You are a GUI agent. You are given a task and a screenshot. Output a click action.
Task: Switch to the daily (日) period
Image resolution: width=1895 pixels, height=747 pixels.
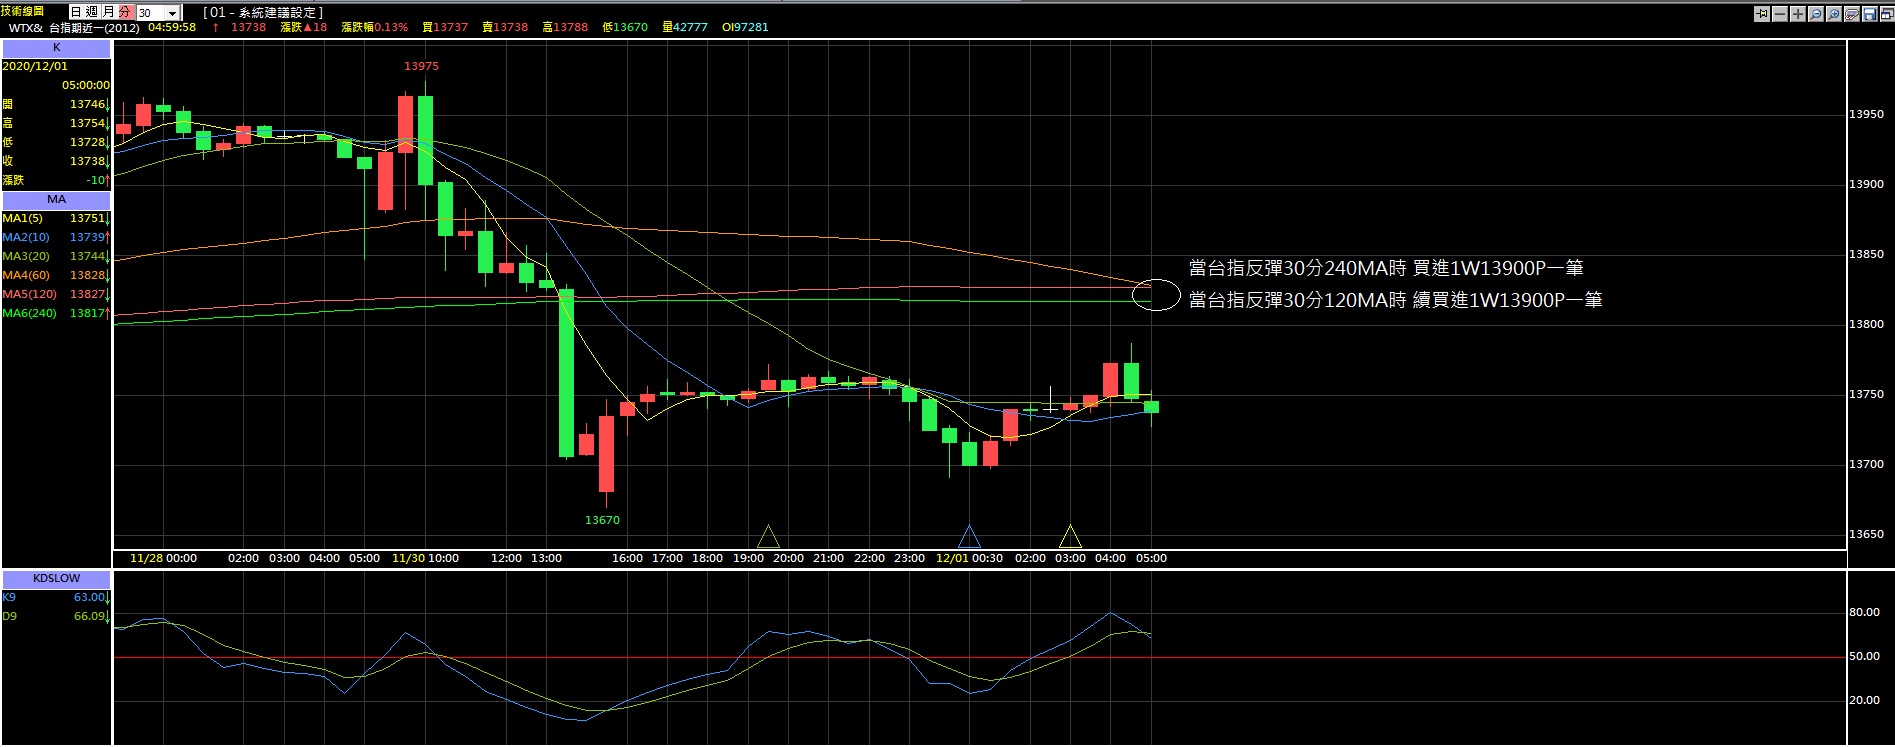pos(76,12)
